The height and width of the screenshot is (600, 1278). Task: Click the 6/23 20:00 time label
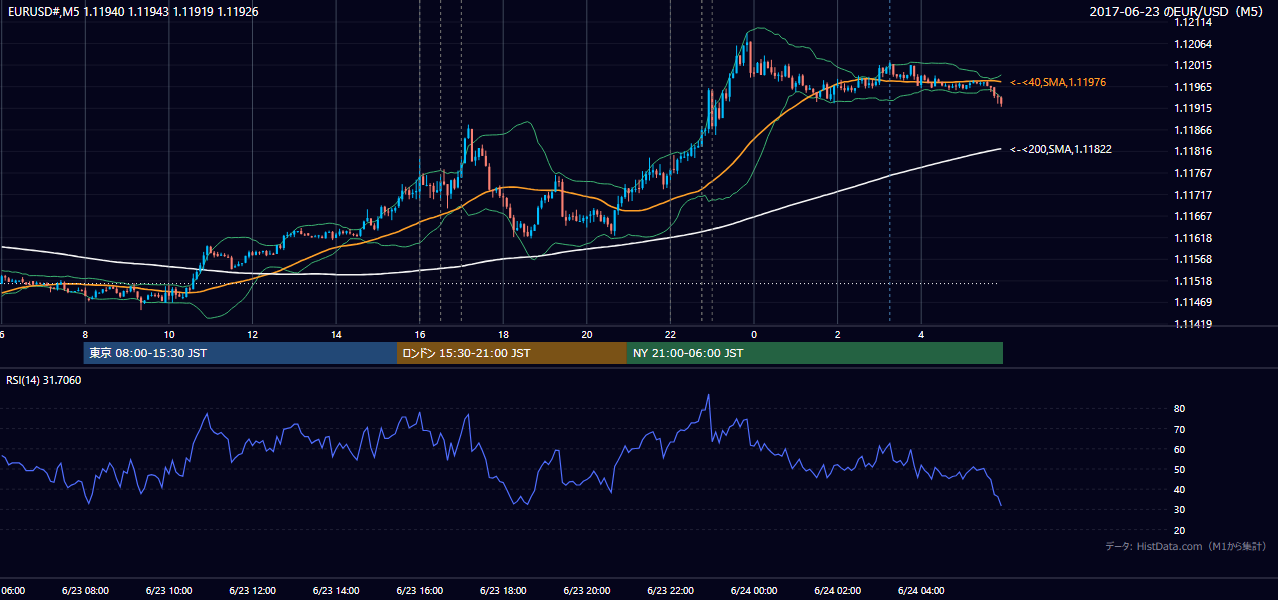click(x=587, y=591)
